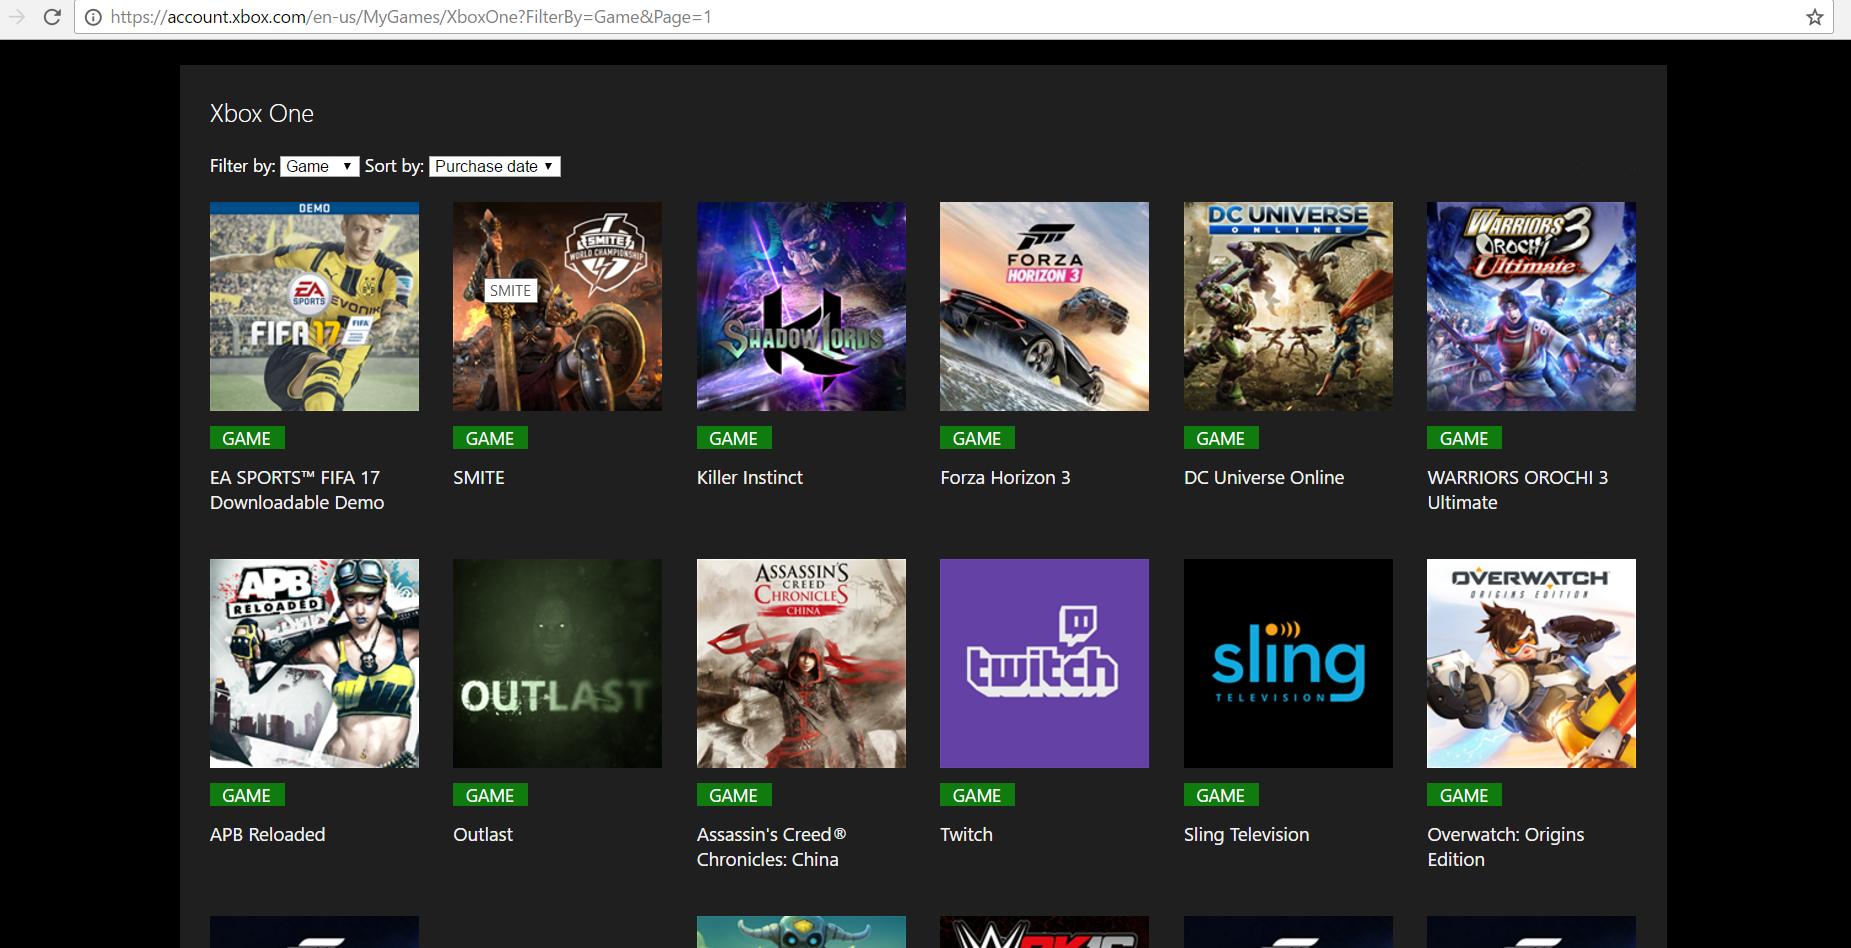Click the GAME badge under DC Universe Online
The width and height of the screenshot is (1851, 948).
coord(1221,438)
